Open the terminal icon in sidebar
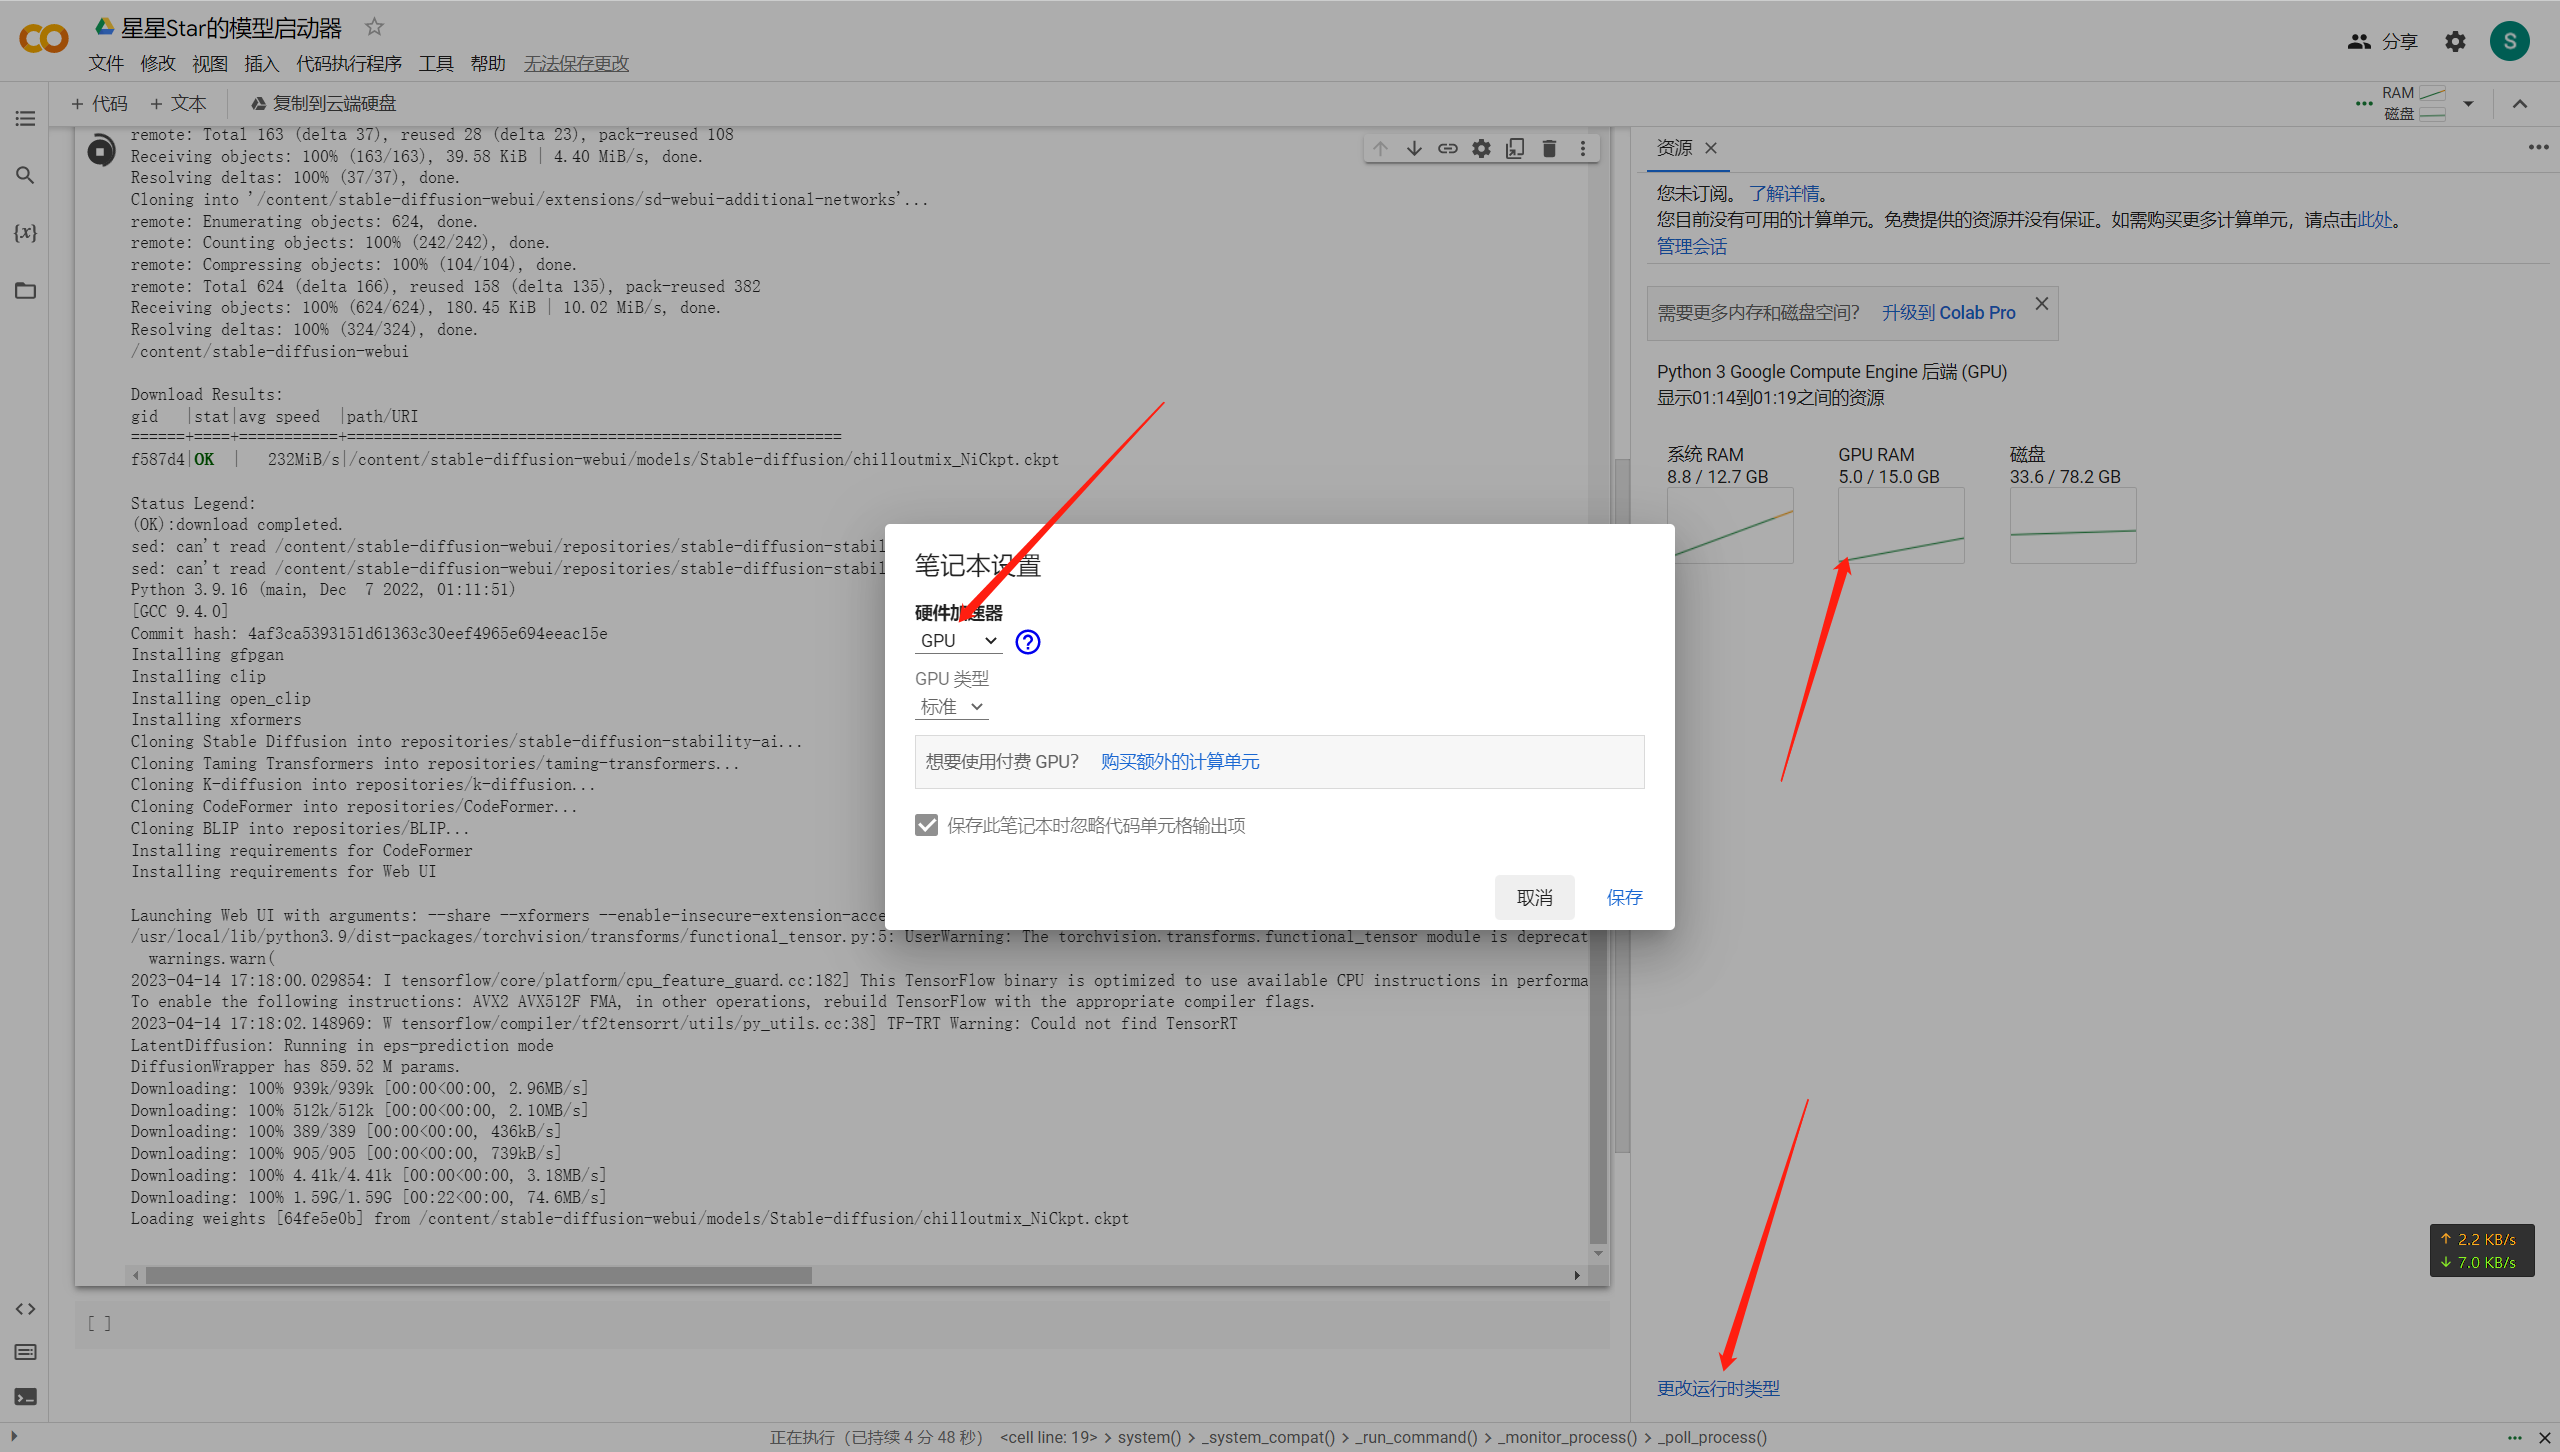The width and height of the screenshot is (2560, 1452). [25, 1396]
